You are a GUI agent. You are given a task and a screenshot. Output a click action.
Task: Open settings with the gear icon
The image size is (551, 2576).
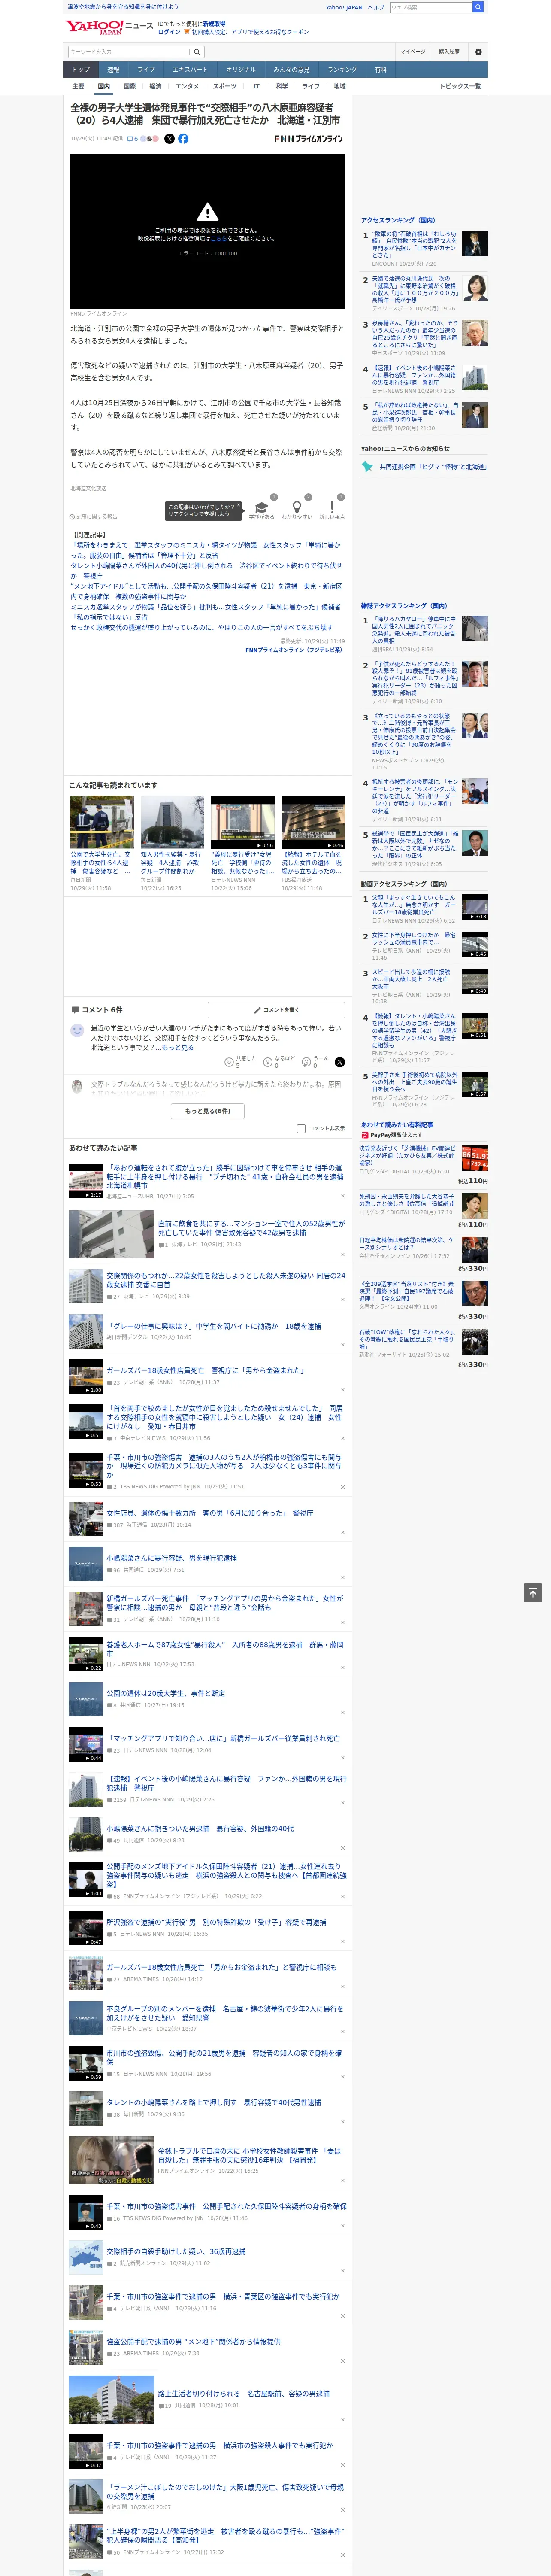point(478,52)
